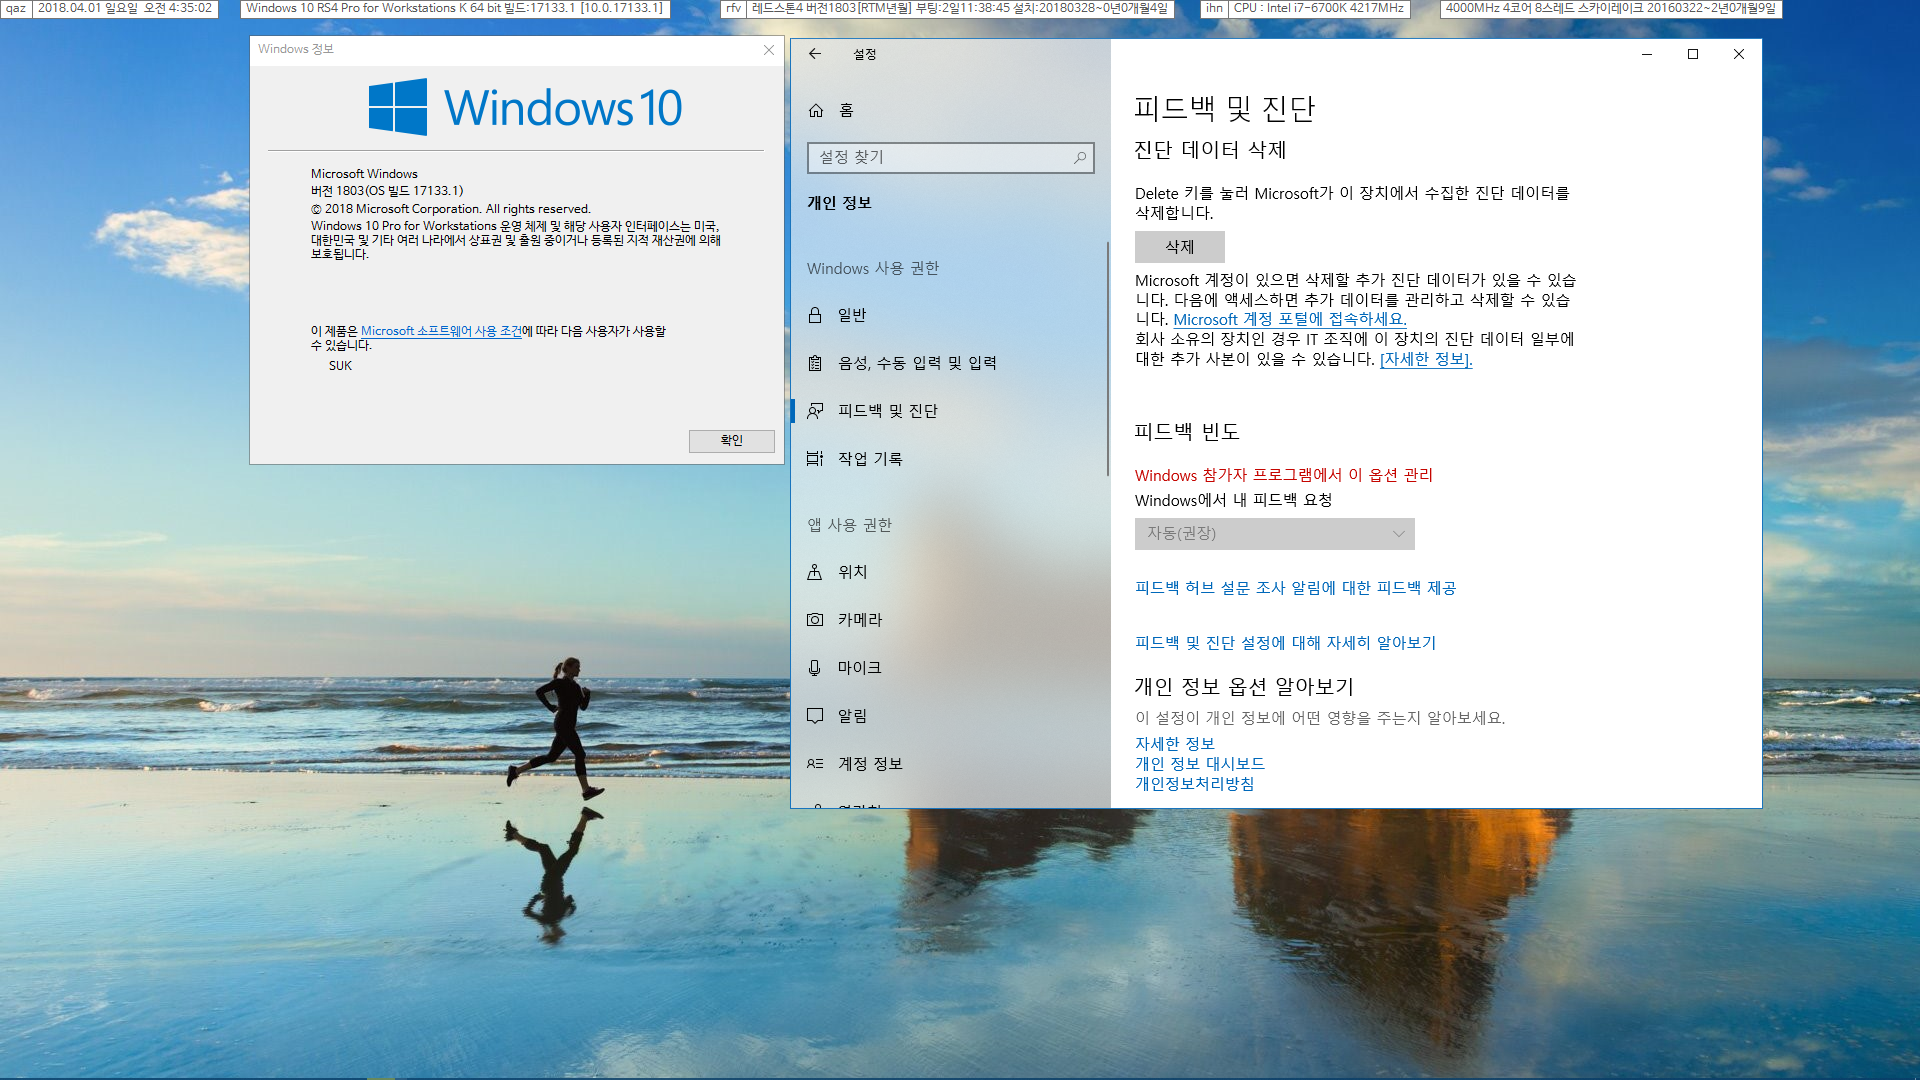Viewport: 1920px width, 1080px height.
Task: Click the Settings sidebar scrollbar
Action: point(1107,360)
